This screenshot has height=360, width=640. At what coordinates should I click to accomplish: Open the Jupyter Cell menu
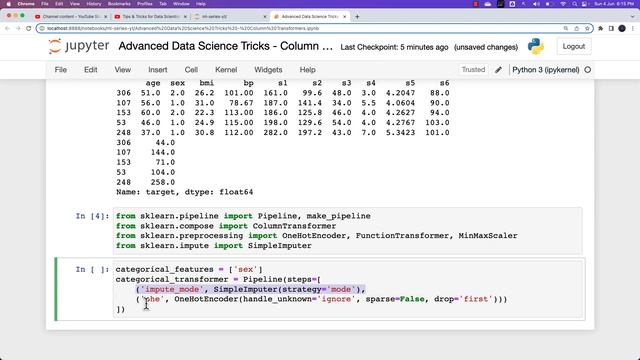191,70
